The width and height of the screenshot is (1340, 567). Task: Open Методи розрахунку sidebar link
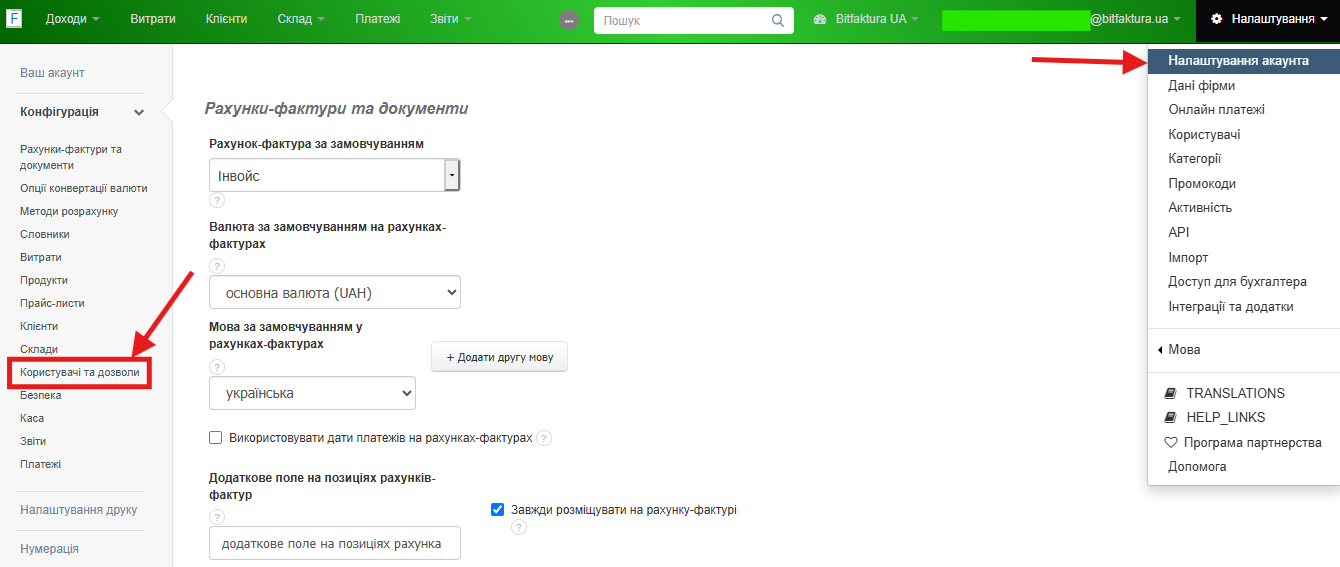69,211
